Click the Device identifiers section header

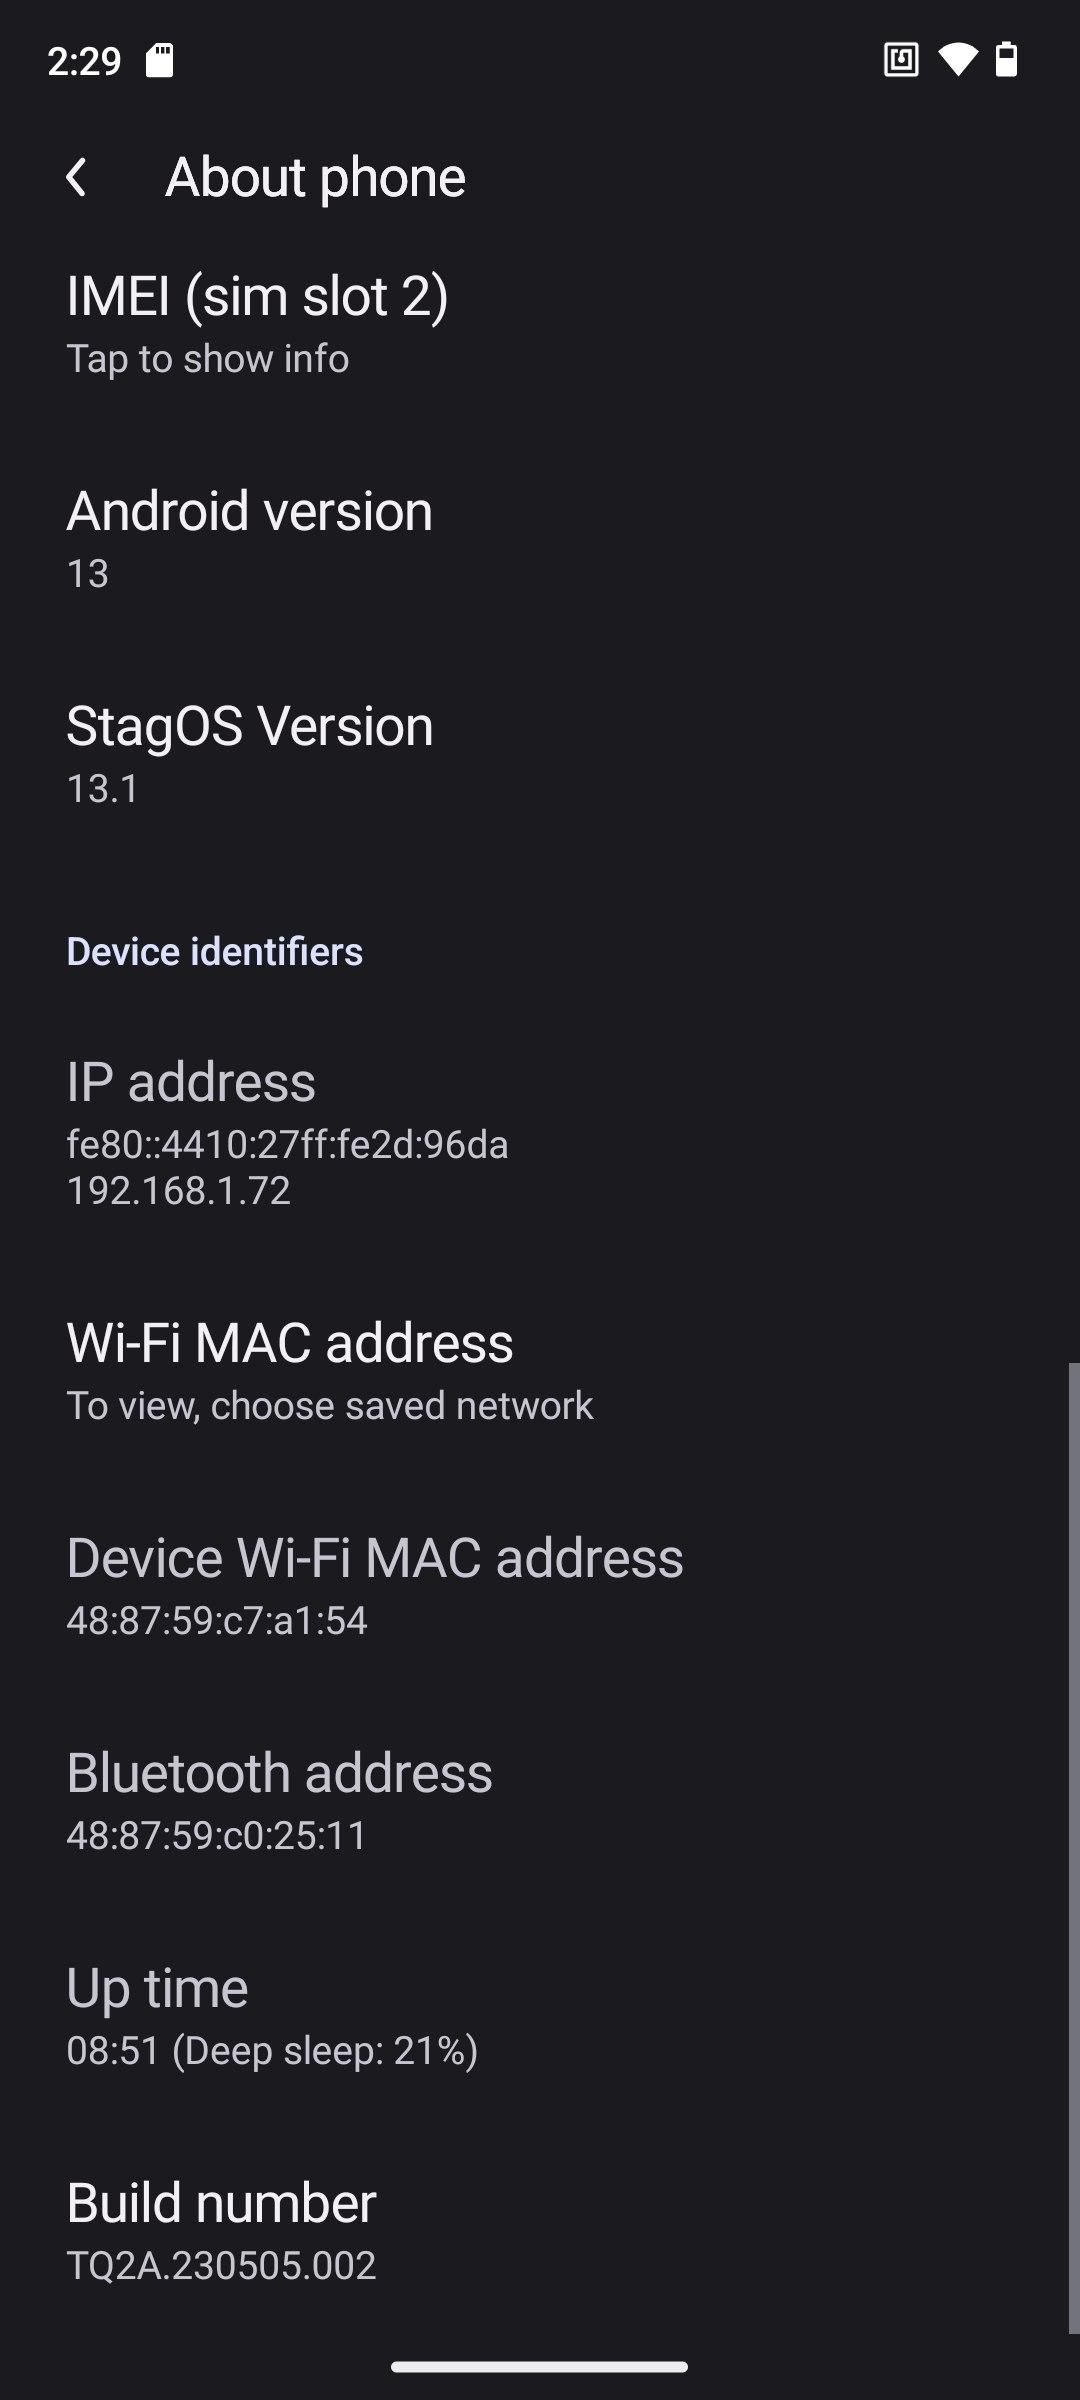(214, 951)
